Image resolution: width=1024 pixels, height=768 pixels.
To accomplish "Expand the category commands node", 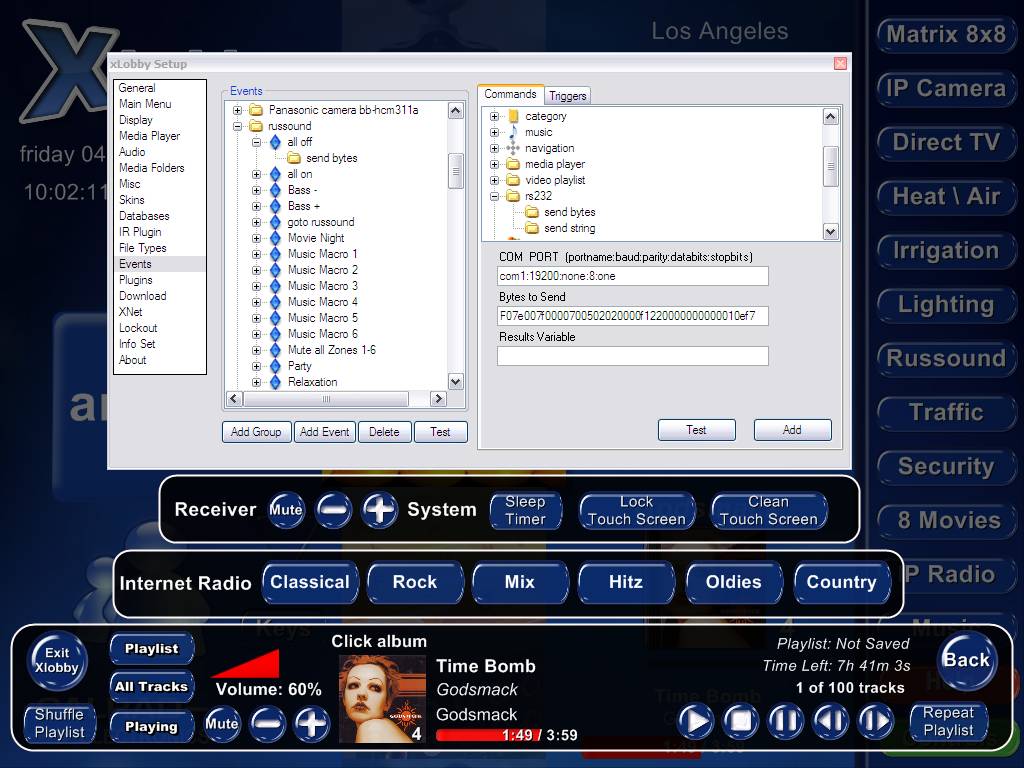I will click(494, 116).
